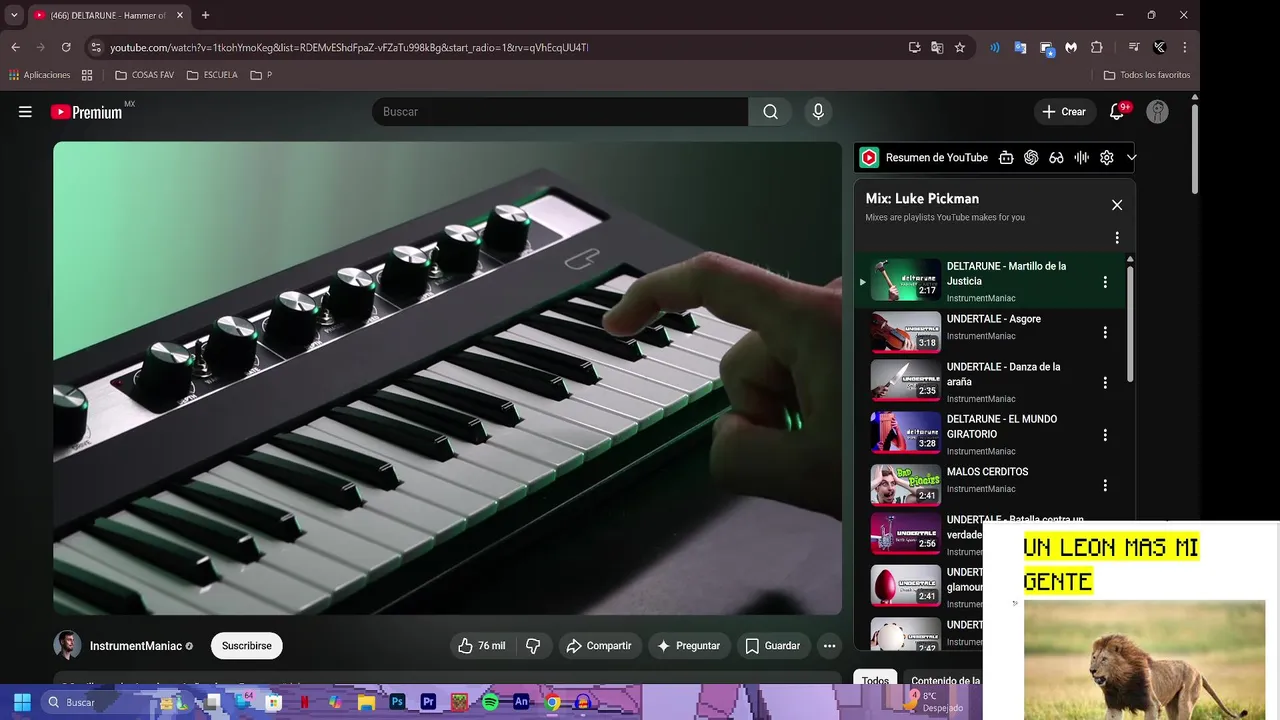Subscribe with the Suscribirse button
This screenshot has width=1280, height=720.
pos(247,646)
